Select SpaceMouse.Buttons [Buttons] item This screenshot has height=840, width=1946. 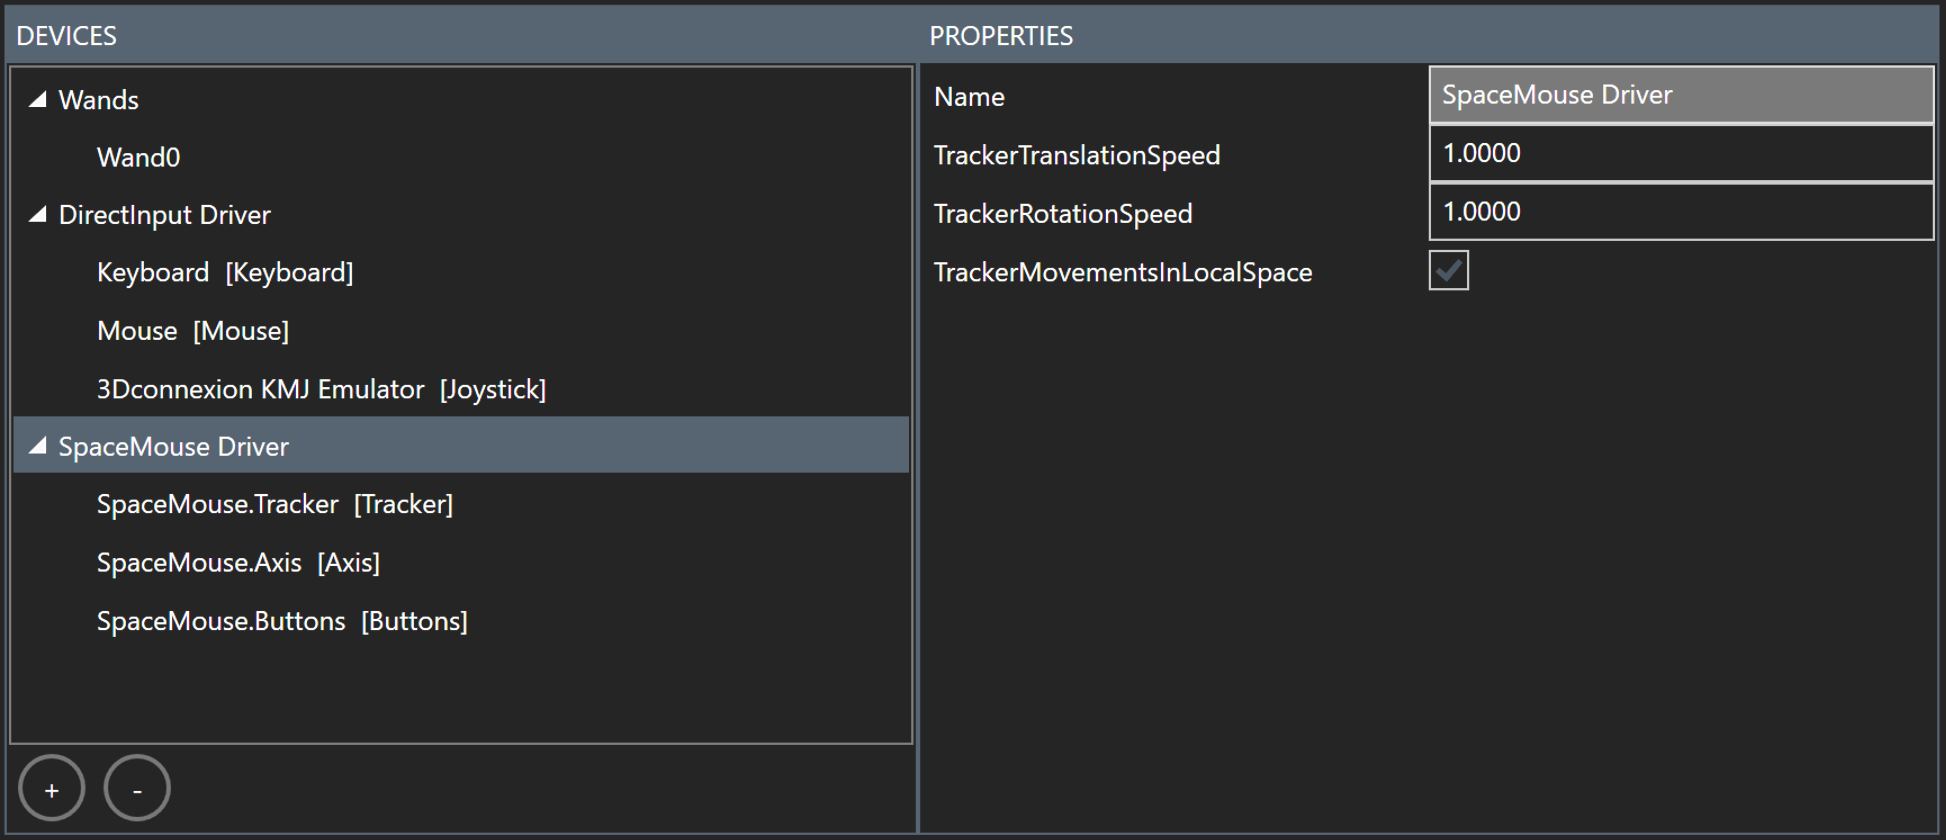(x=282, y=621)
